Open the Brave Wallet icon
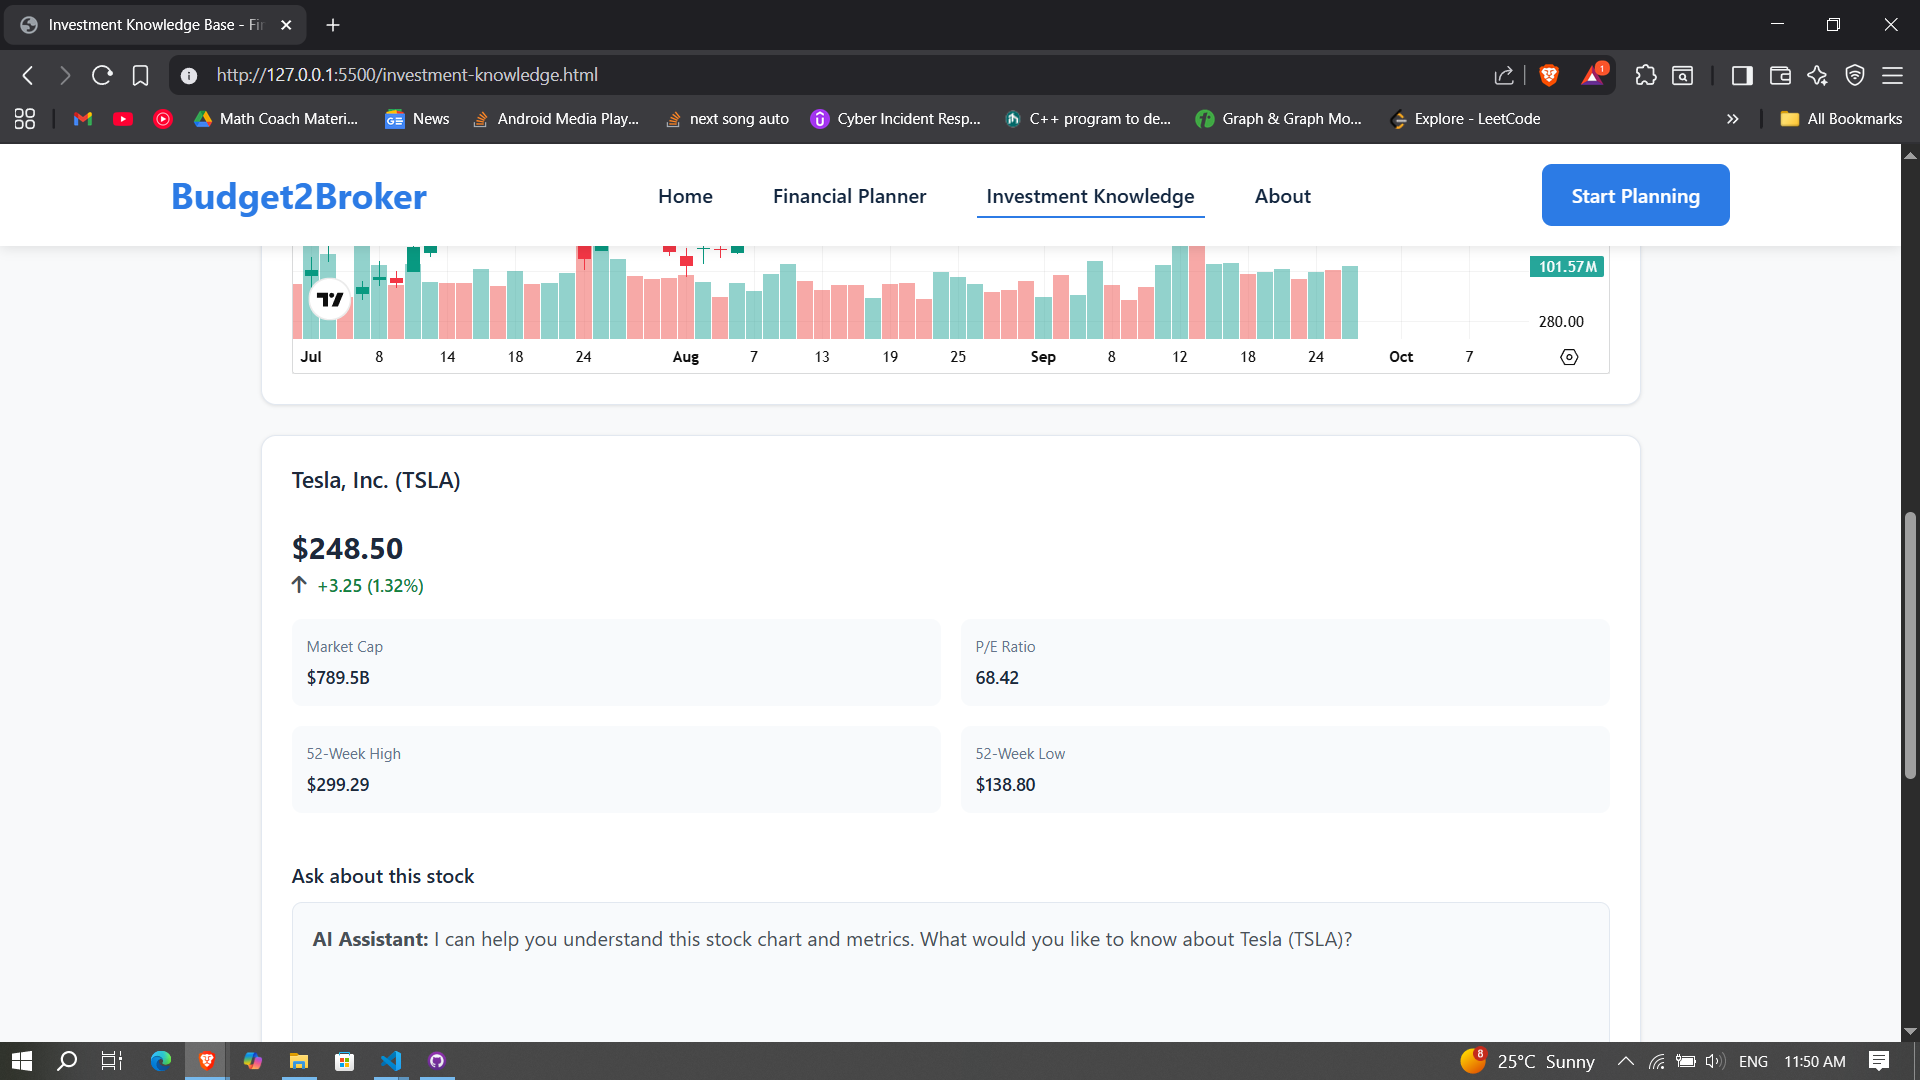Screen dimensions: 1920x1080 [x=1780, y=75]
